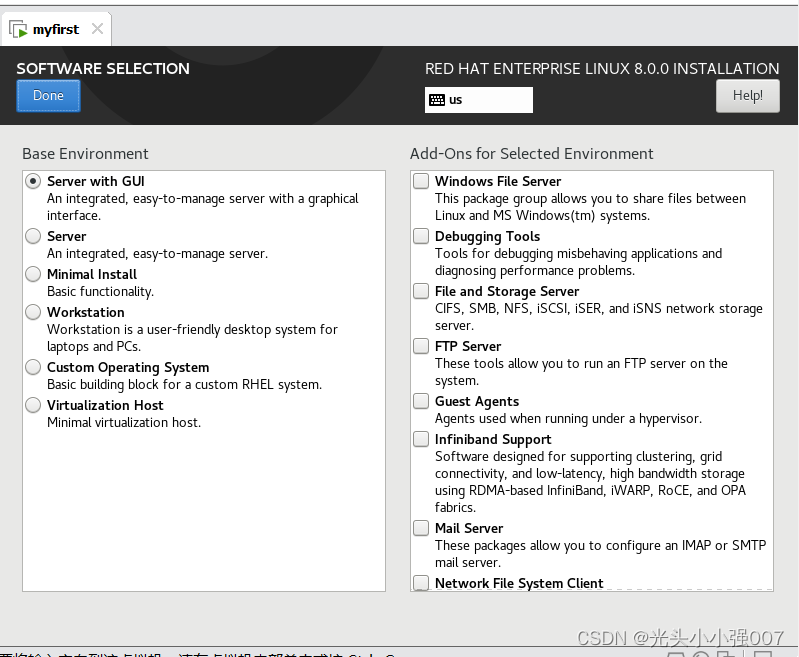Enable the Mail Server checkbox
This screenshot has height=657, width=799.
(x=421, y=529)
